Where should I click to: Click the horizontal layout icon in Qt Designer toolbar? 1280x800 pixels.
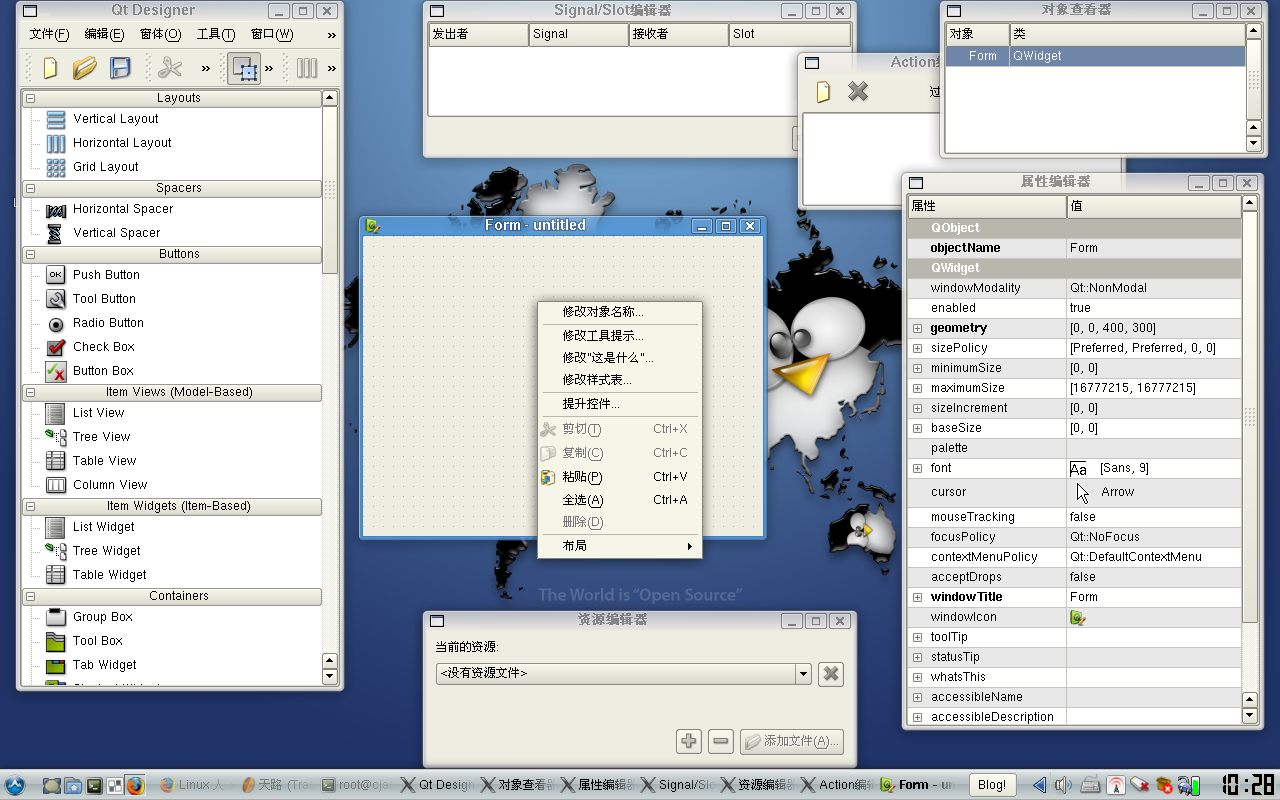point(307,68)
